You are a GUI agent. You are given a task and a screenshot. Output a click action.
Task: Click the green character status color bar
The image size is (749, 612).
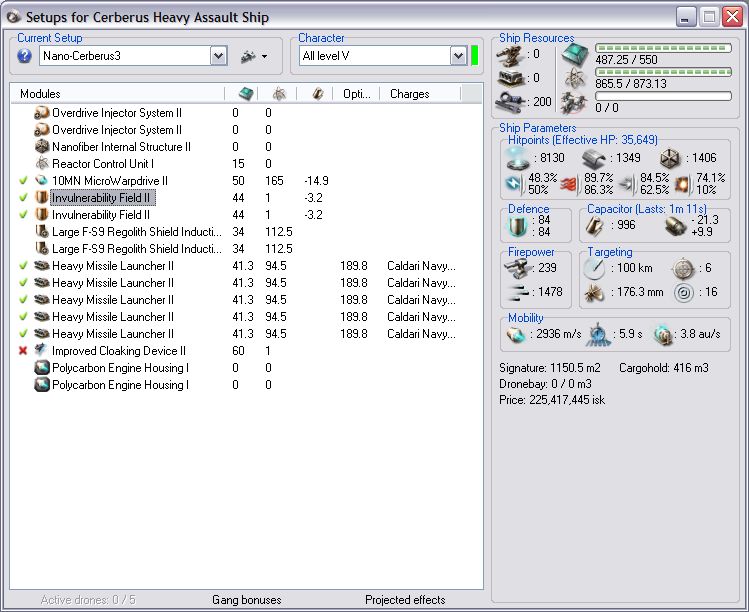point(475,56)
